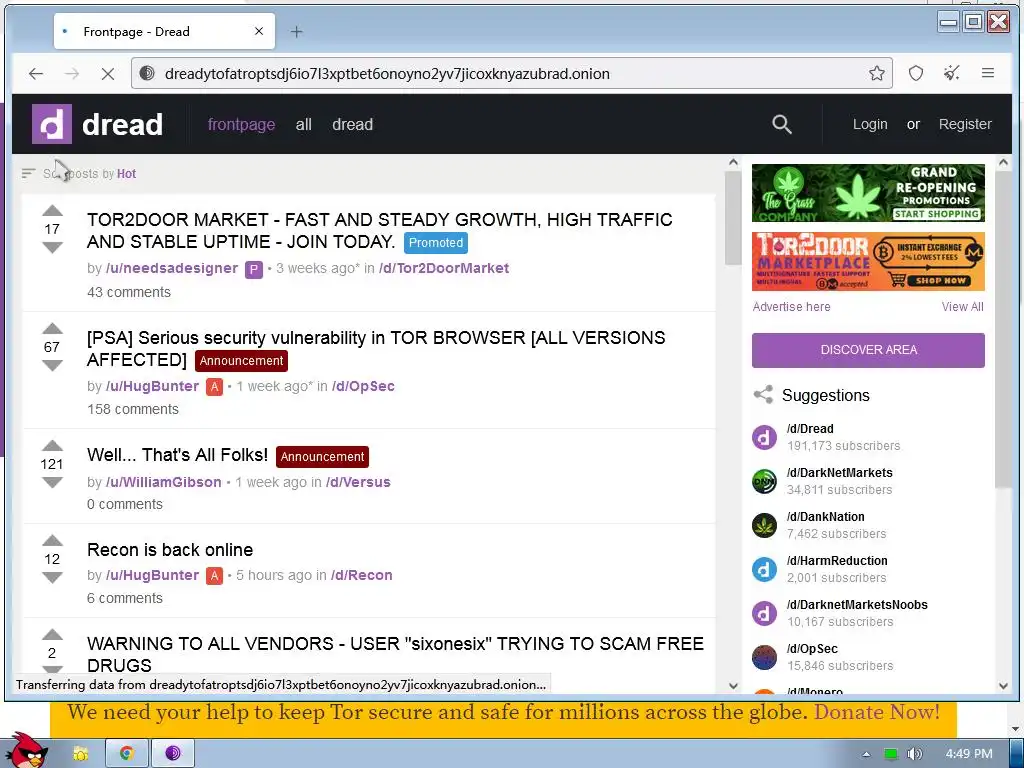Click the Register link
Image resolution: width=1024 pixels, height=768 pixels.
click(x=965, y=124)
